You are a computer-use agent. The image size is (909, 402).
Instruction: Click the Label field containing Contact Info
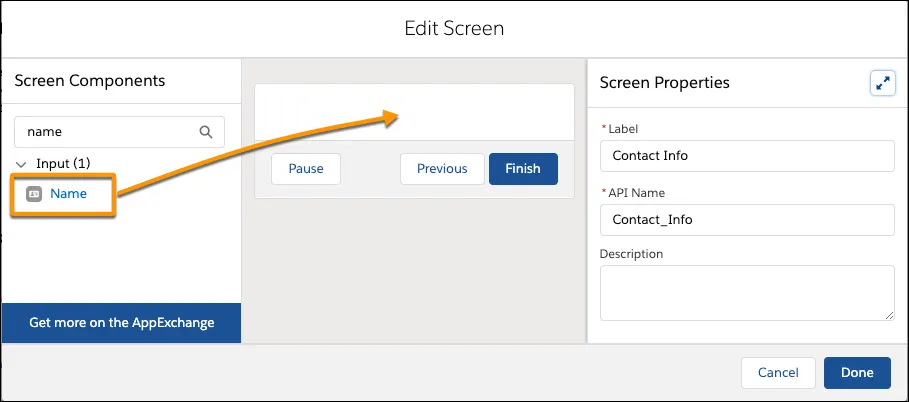click(x=746, y=156)
